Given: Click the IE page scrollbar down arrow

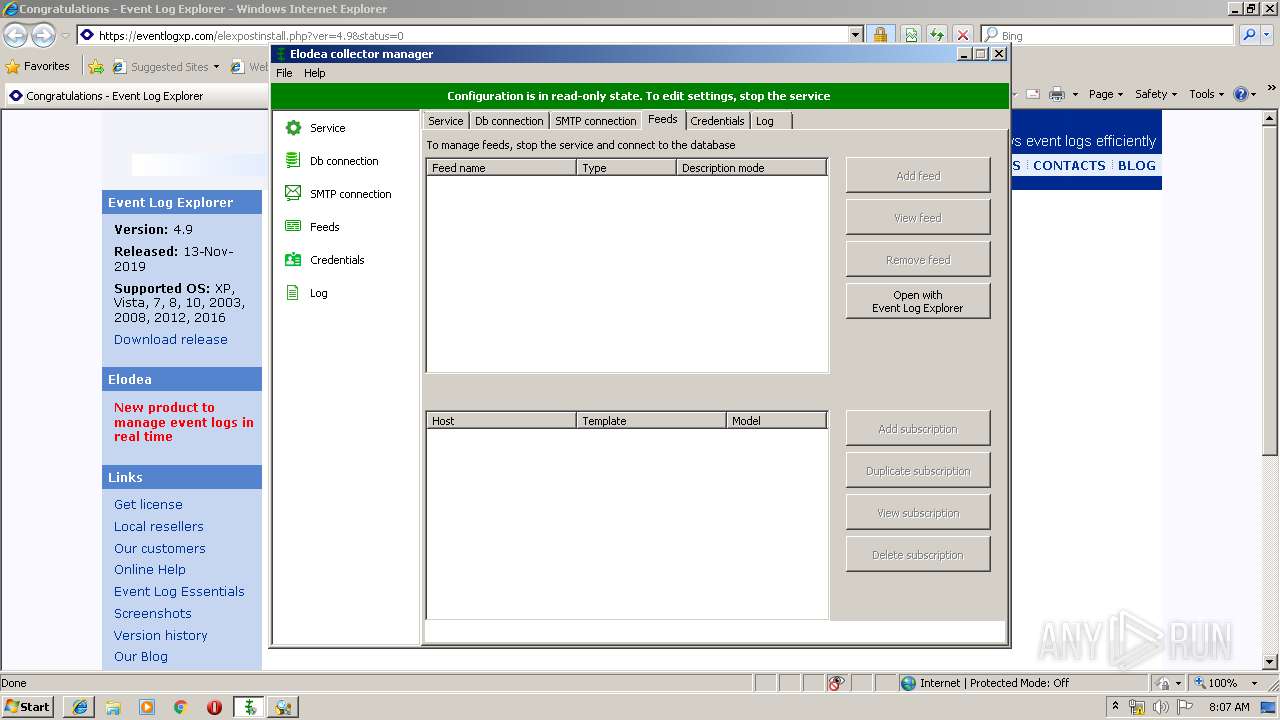Looking at the screenshot, I should click(1271, 662).
